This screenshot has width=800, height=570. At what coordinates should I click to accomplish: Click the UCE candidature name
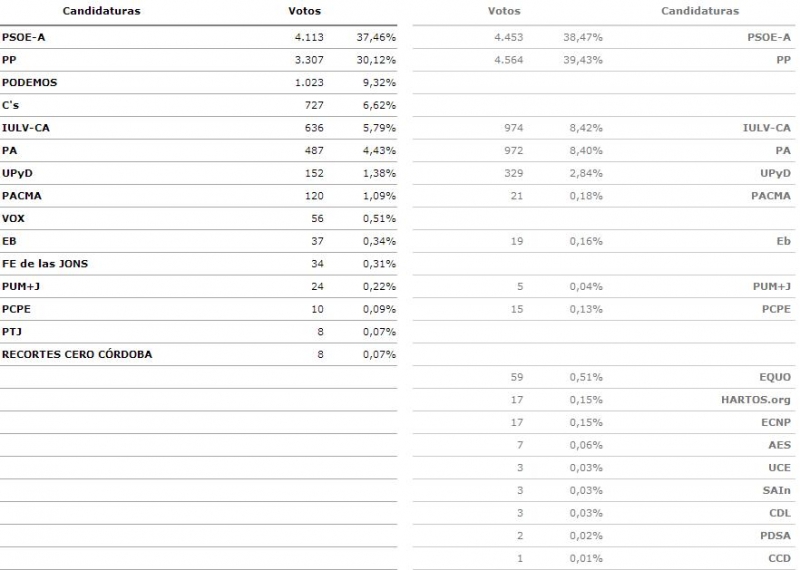click(x=779, y=468)
